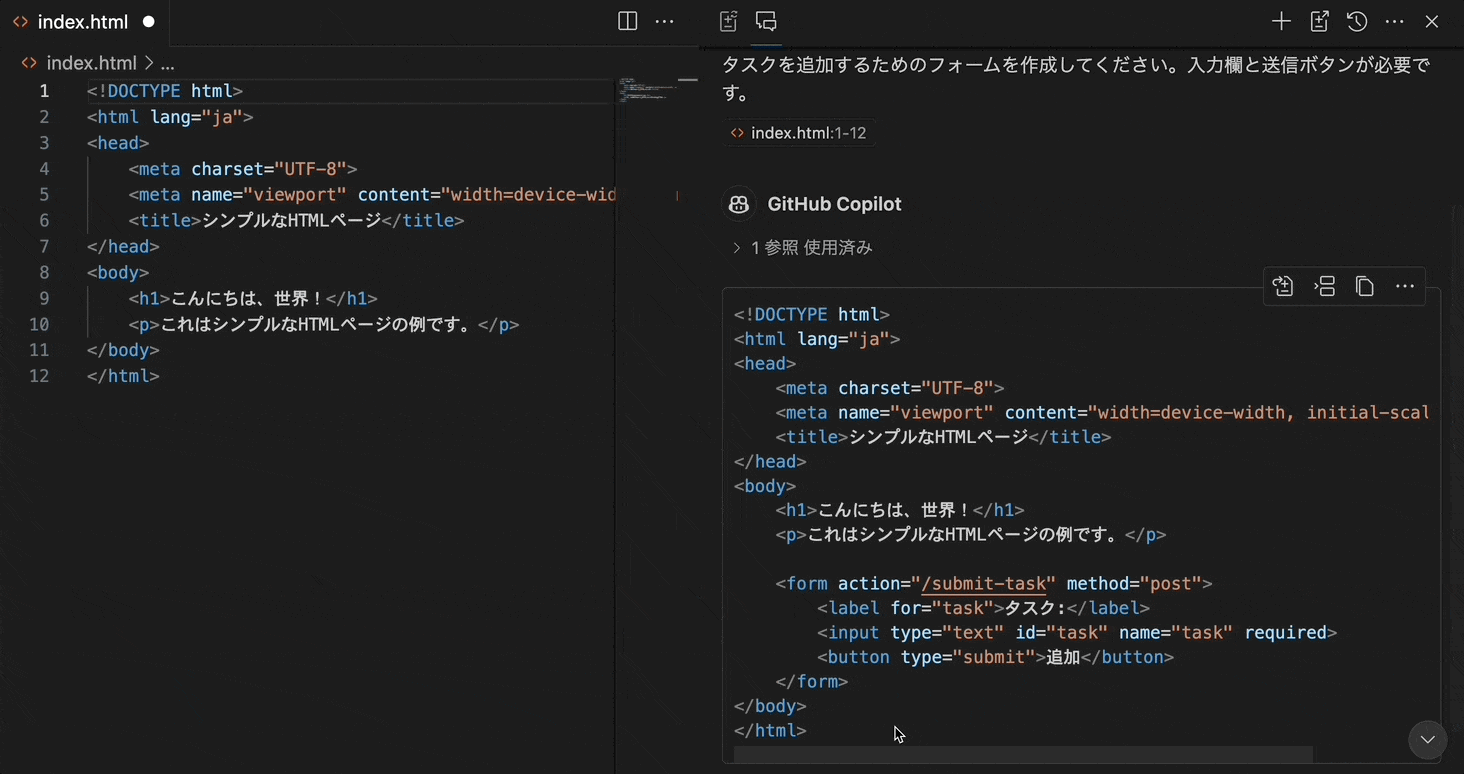Click <body> tag in chat code block

point(765,486)
